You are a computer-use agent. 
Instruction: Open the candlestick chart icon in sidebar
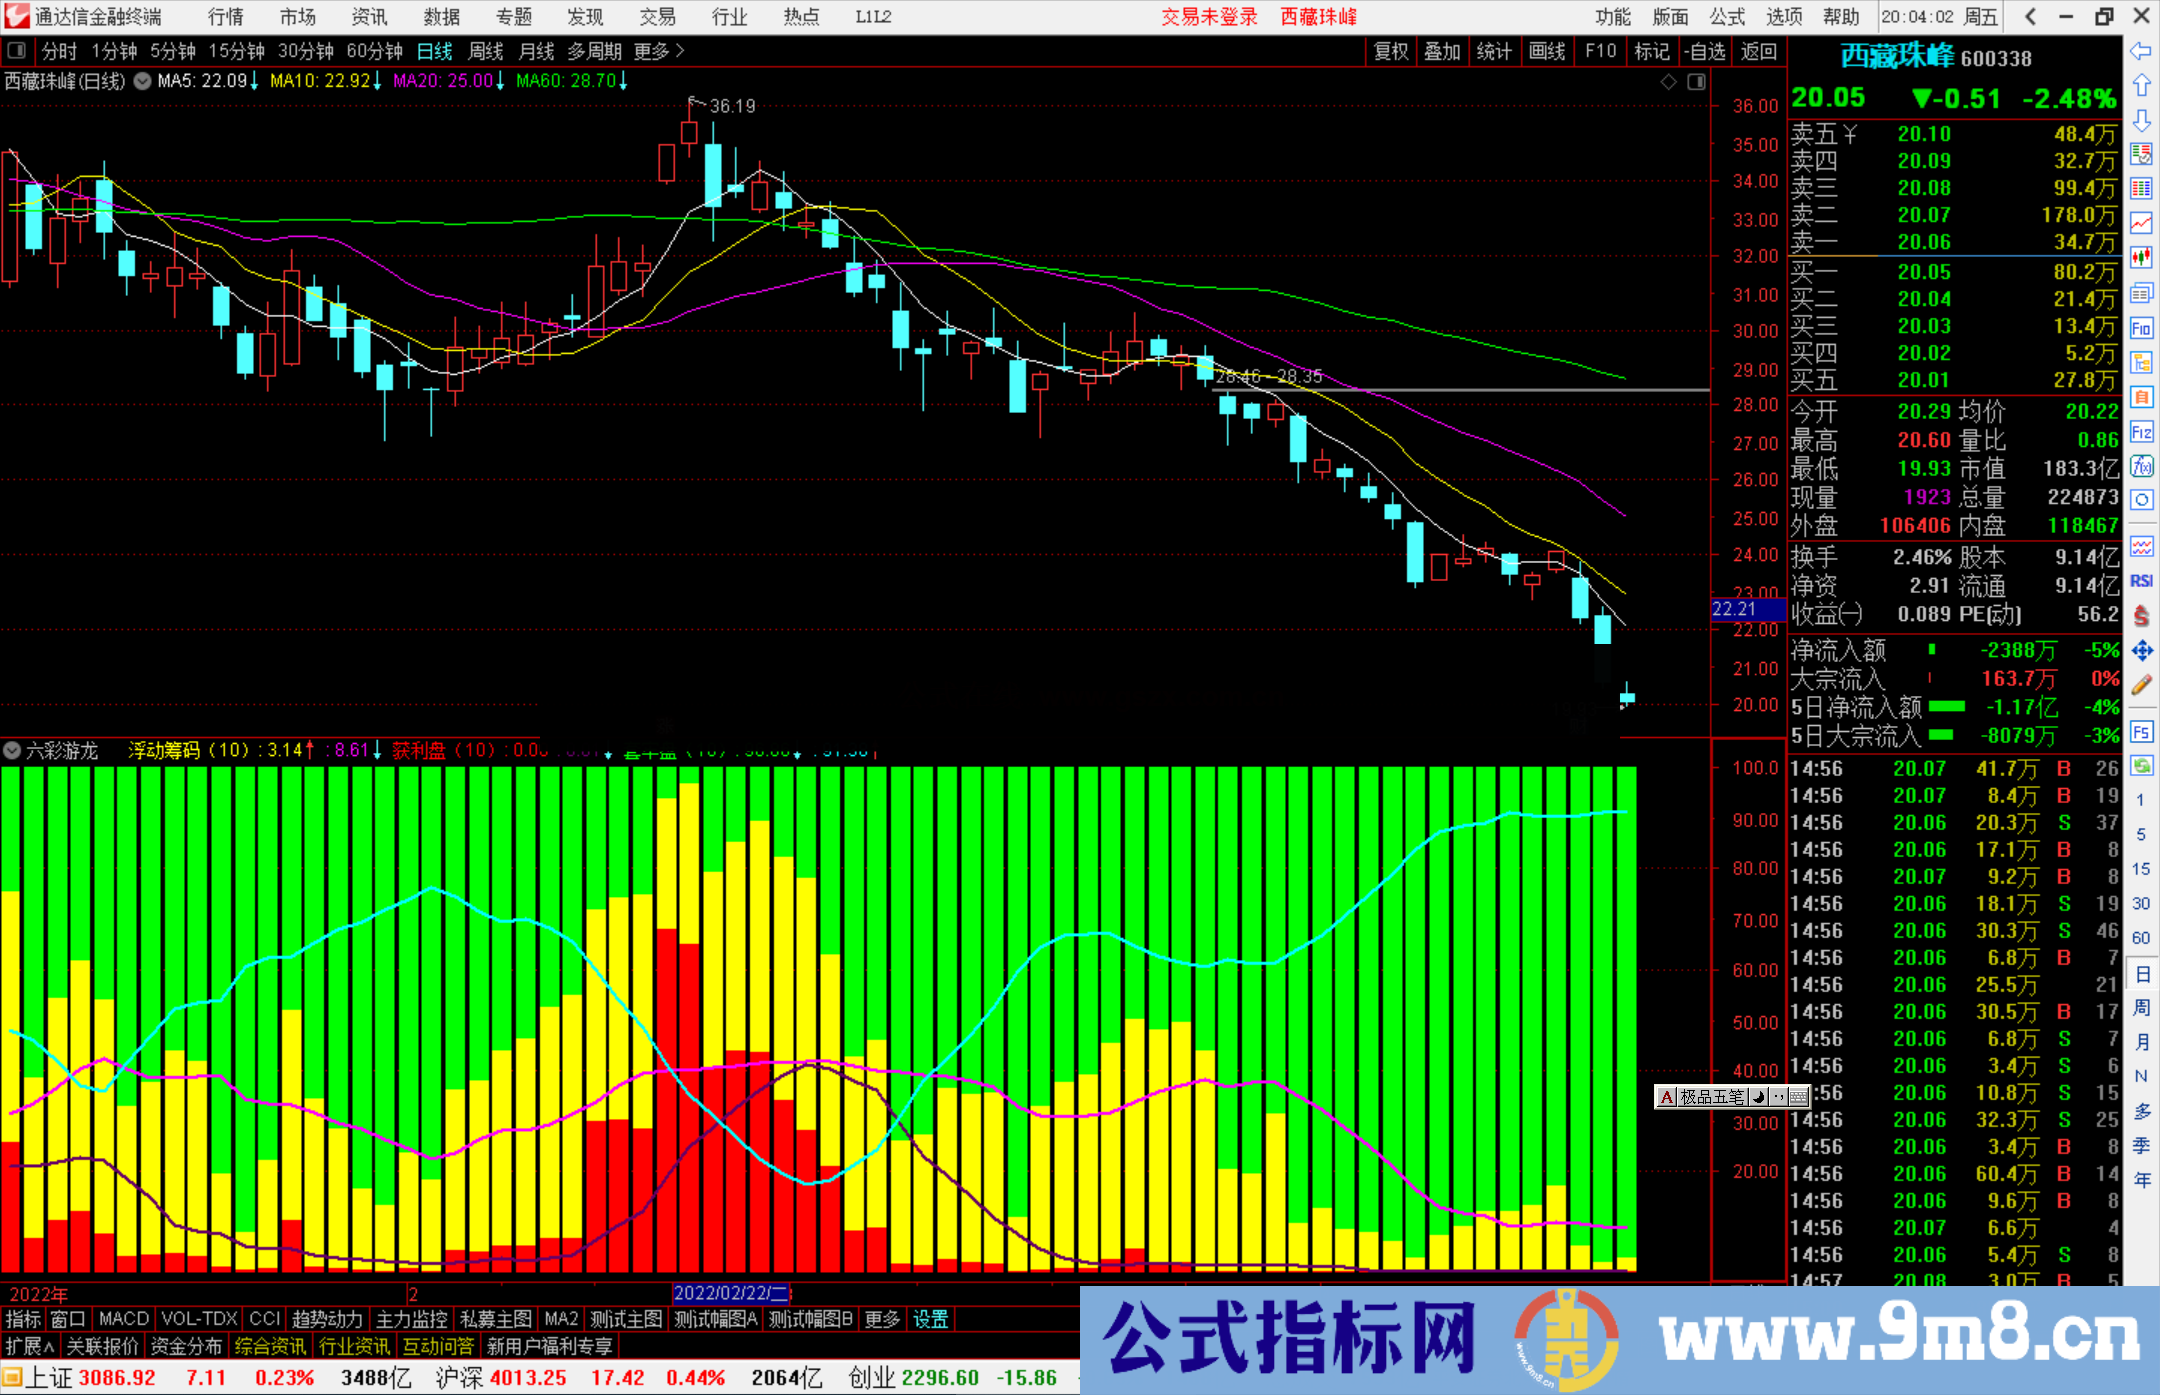[x=2141, y=258]
